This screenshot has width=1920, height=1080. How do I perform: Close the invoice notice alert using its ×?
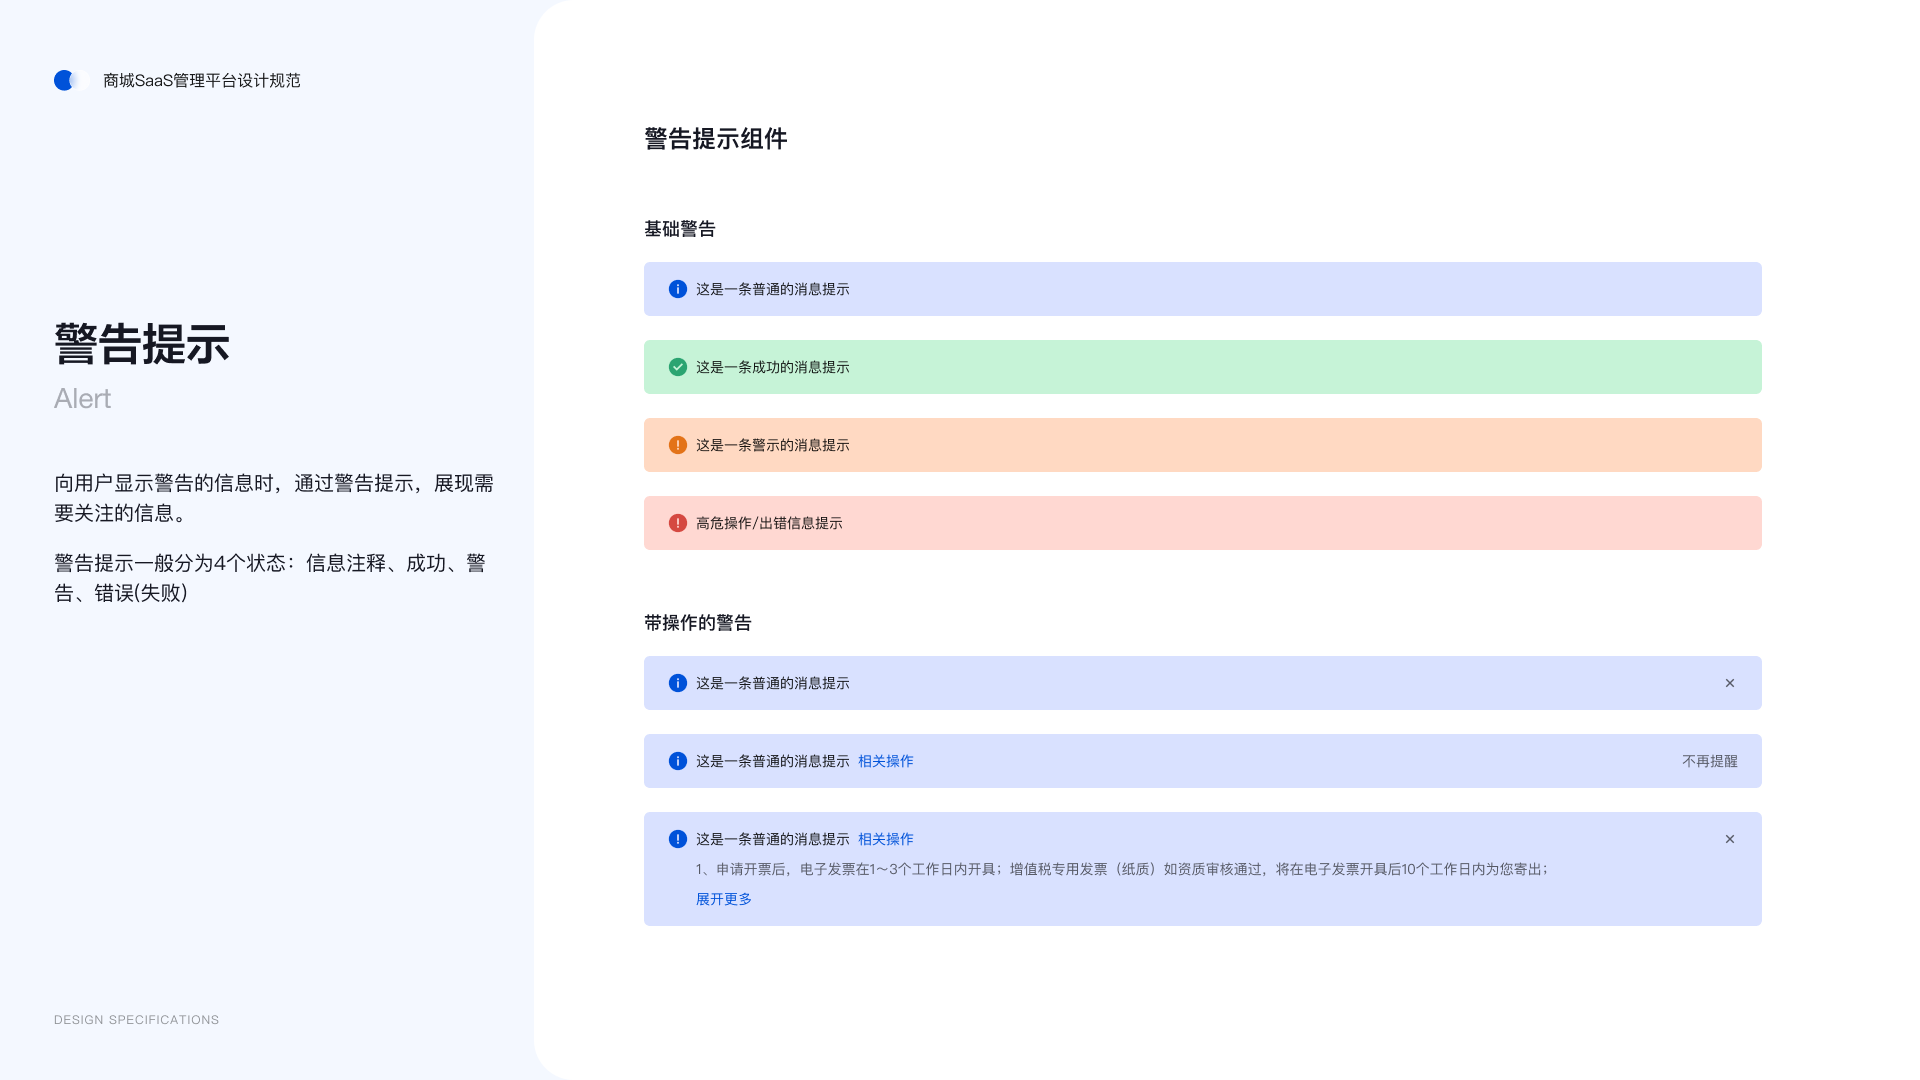click(x=1730, y=839)
